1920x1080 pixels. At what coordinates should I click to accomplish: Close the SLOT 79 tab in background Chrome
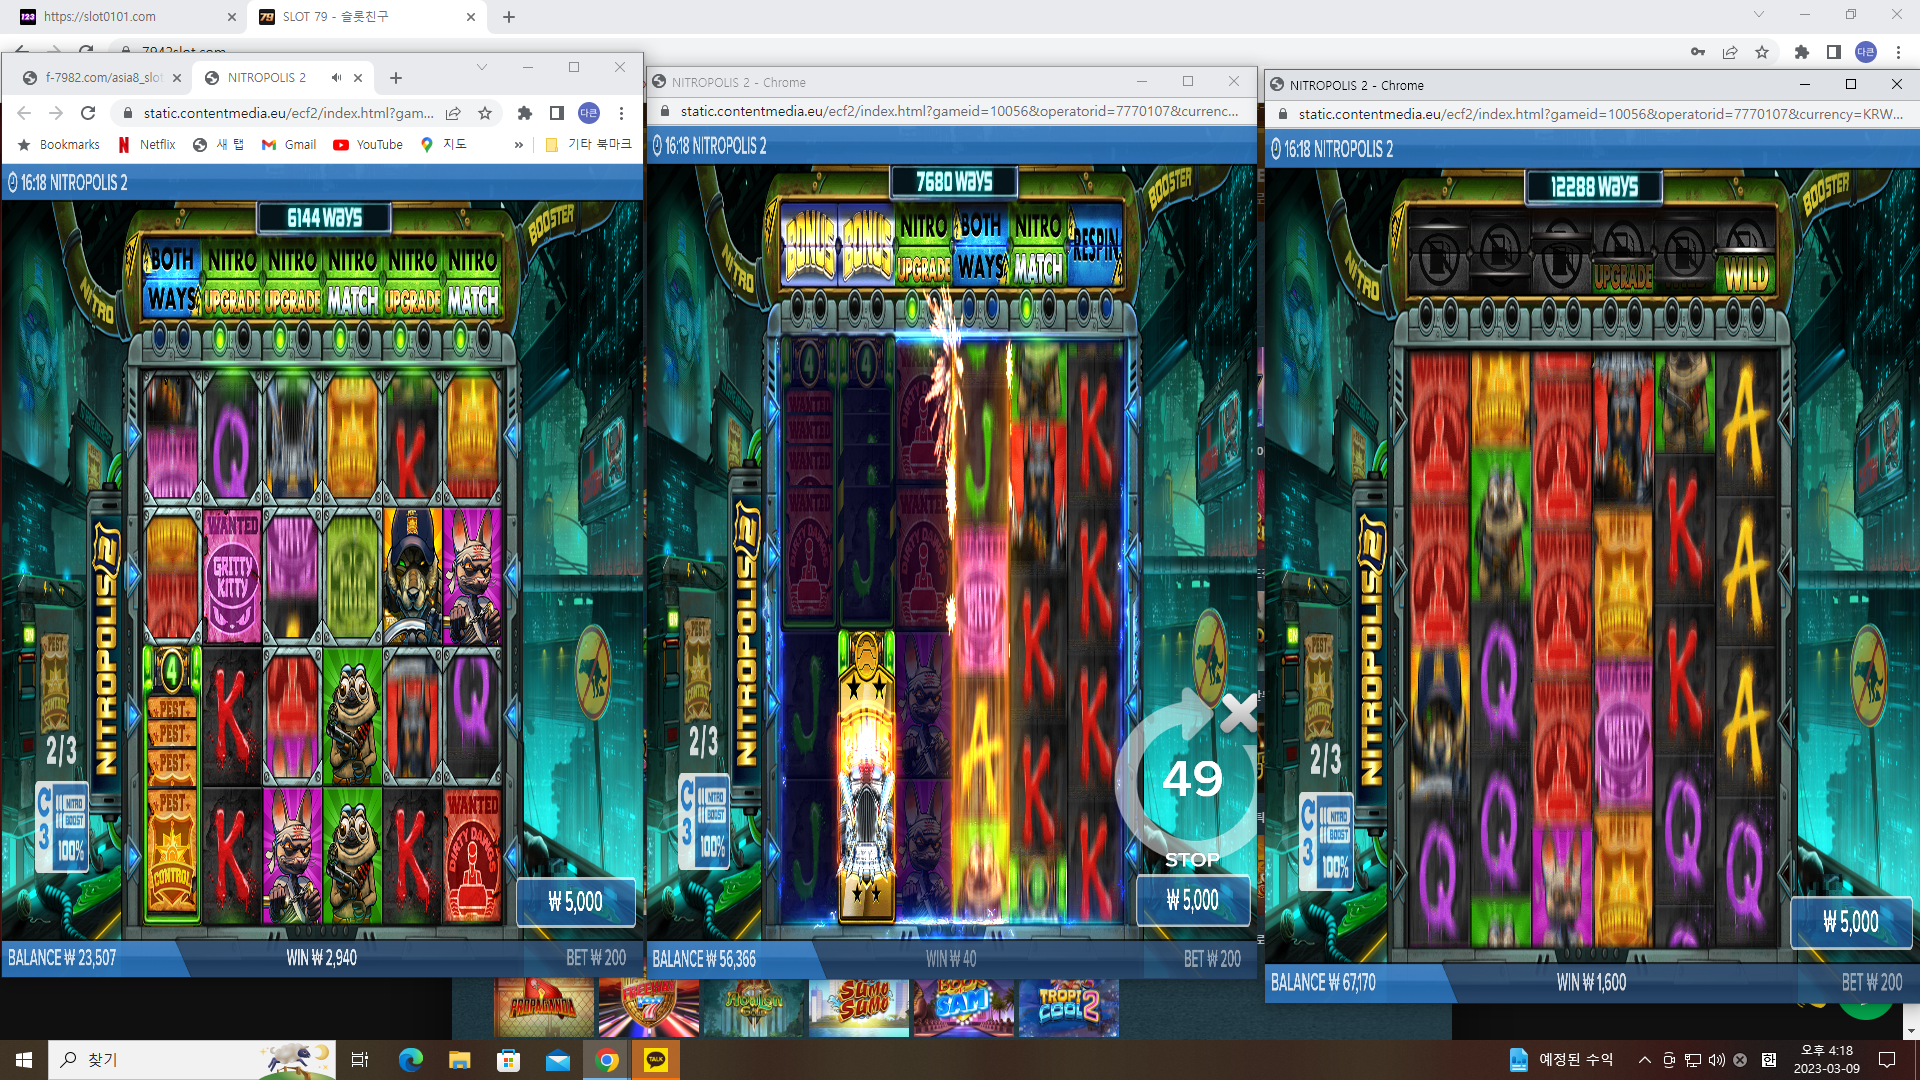click(471, 17)
